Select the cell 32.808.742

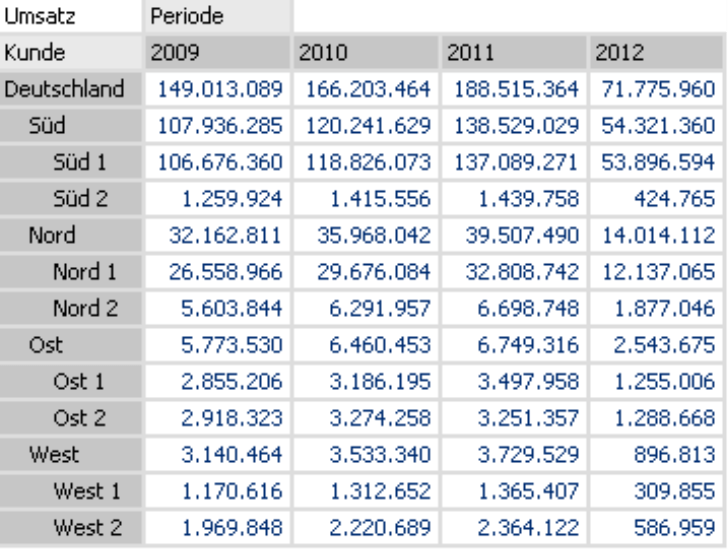(x=514, y=272)
